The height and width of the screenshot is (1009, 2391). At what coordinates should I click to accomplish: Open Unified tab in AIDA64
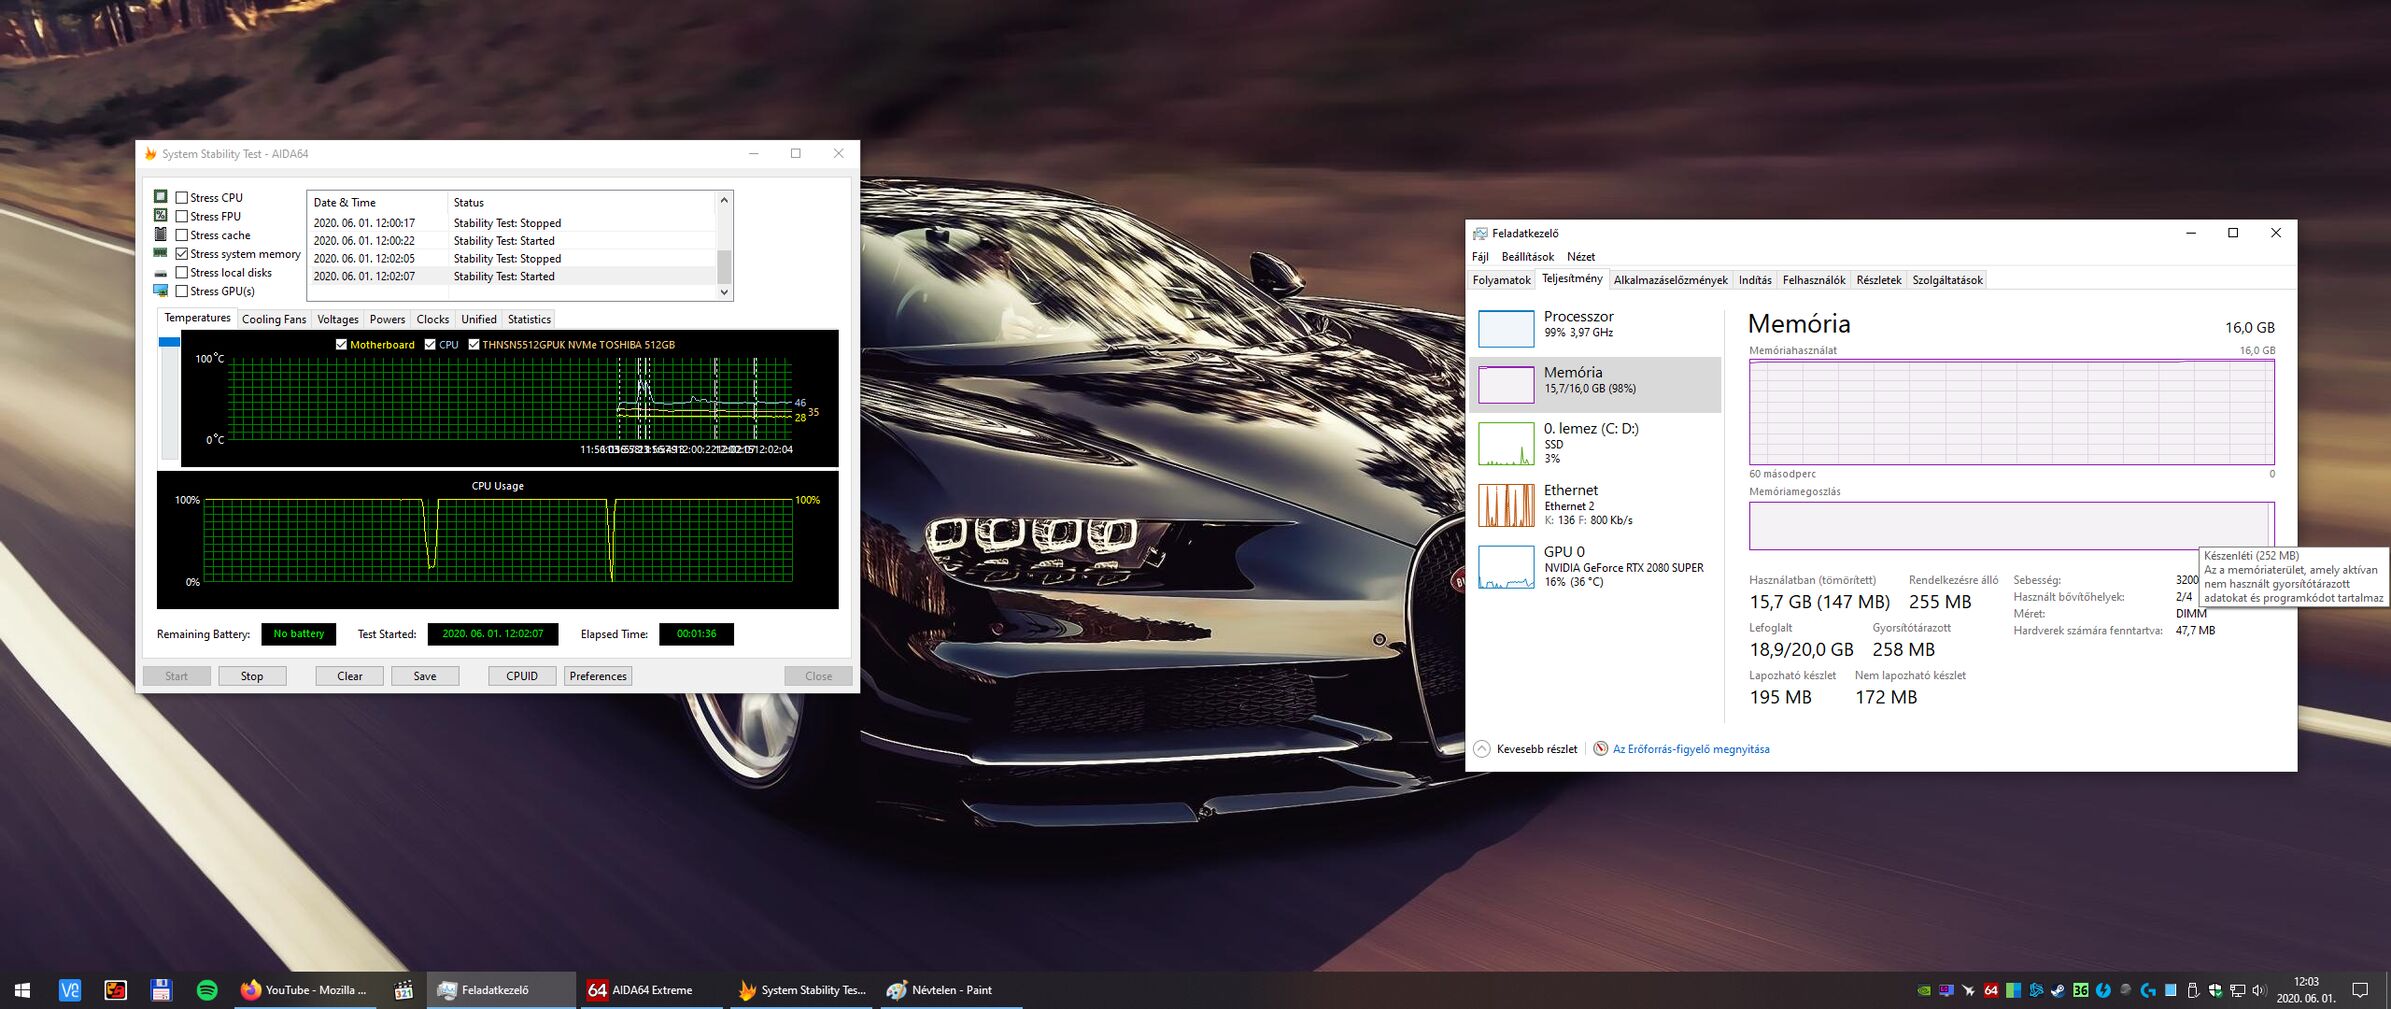(479, 319)
